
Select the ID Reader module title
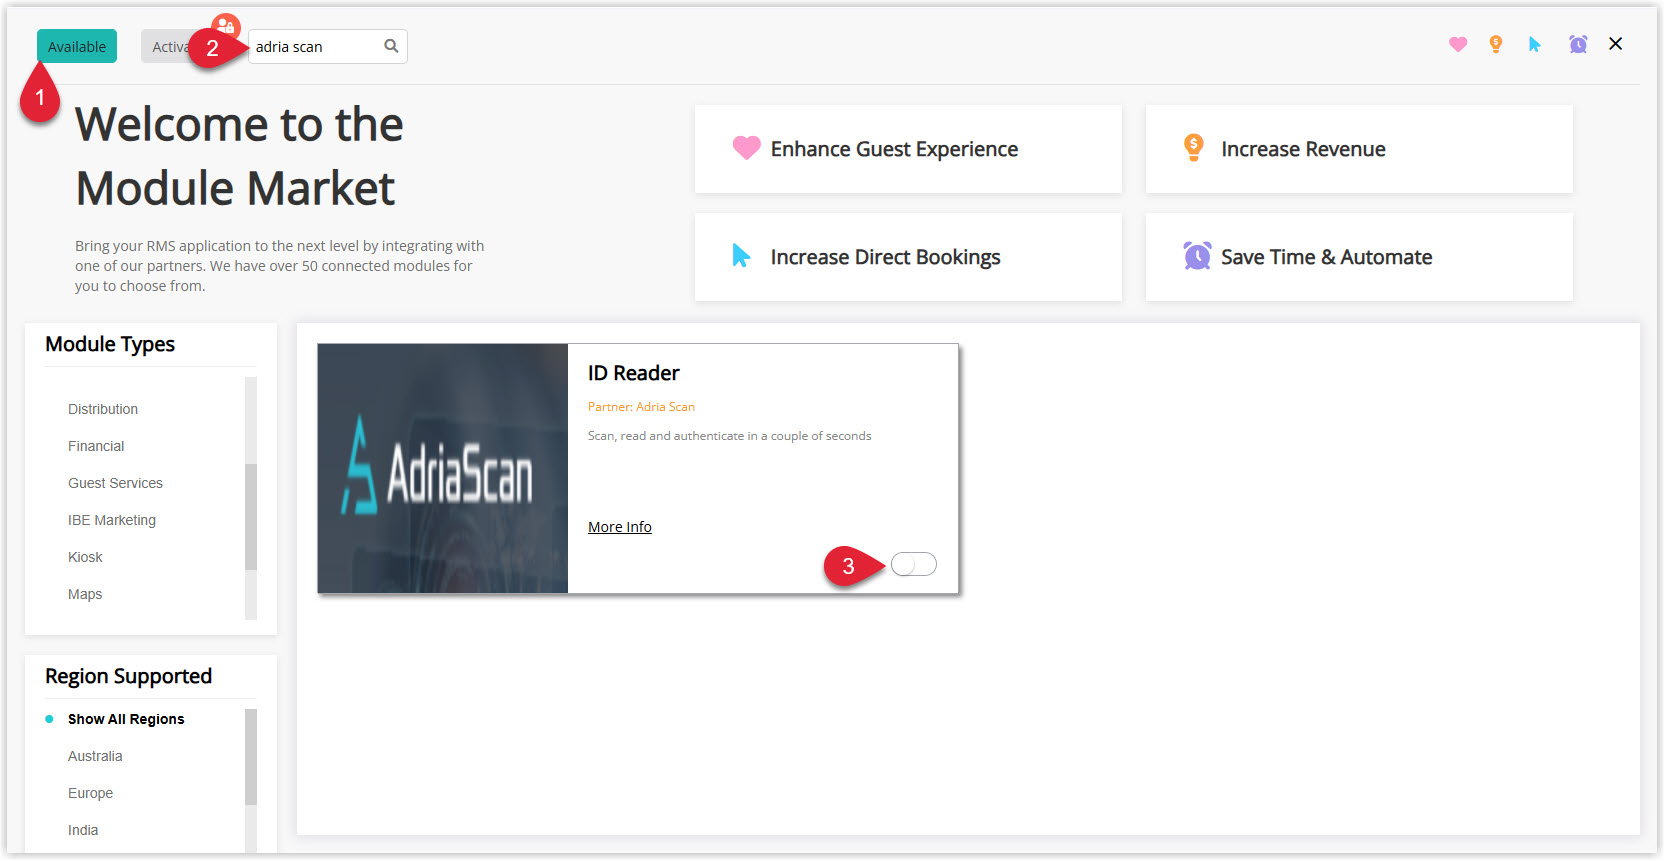pos(633,373)
